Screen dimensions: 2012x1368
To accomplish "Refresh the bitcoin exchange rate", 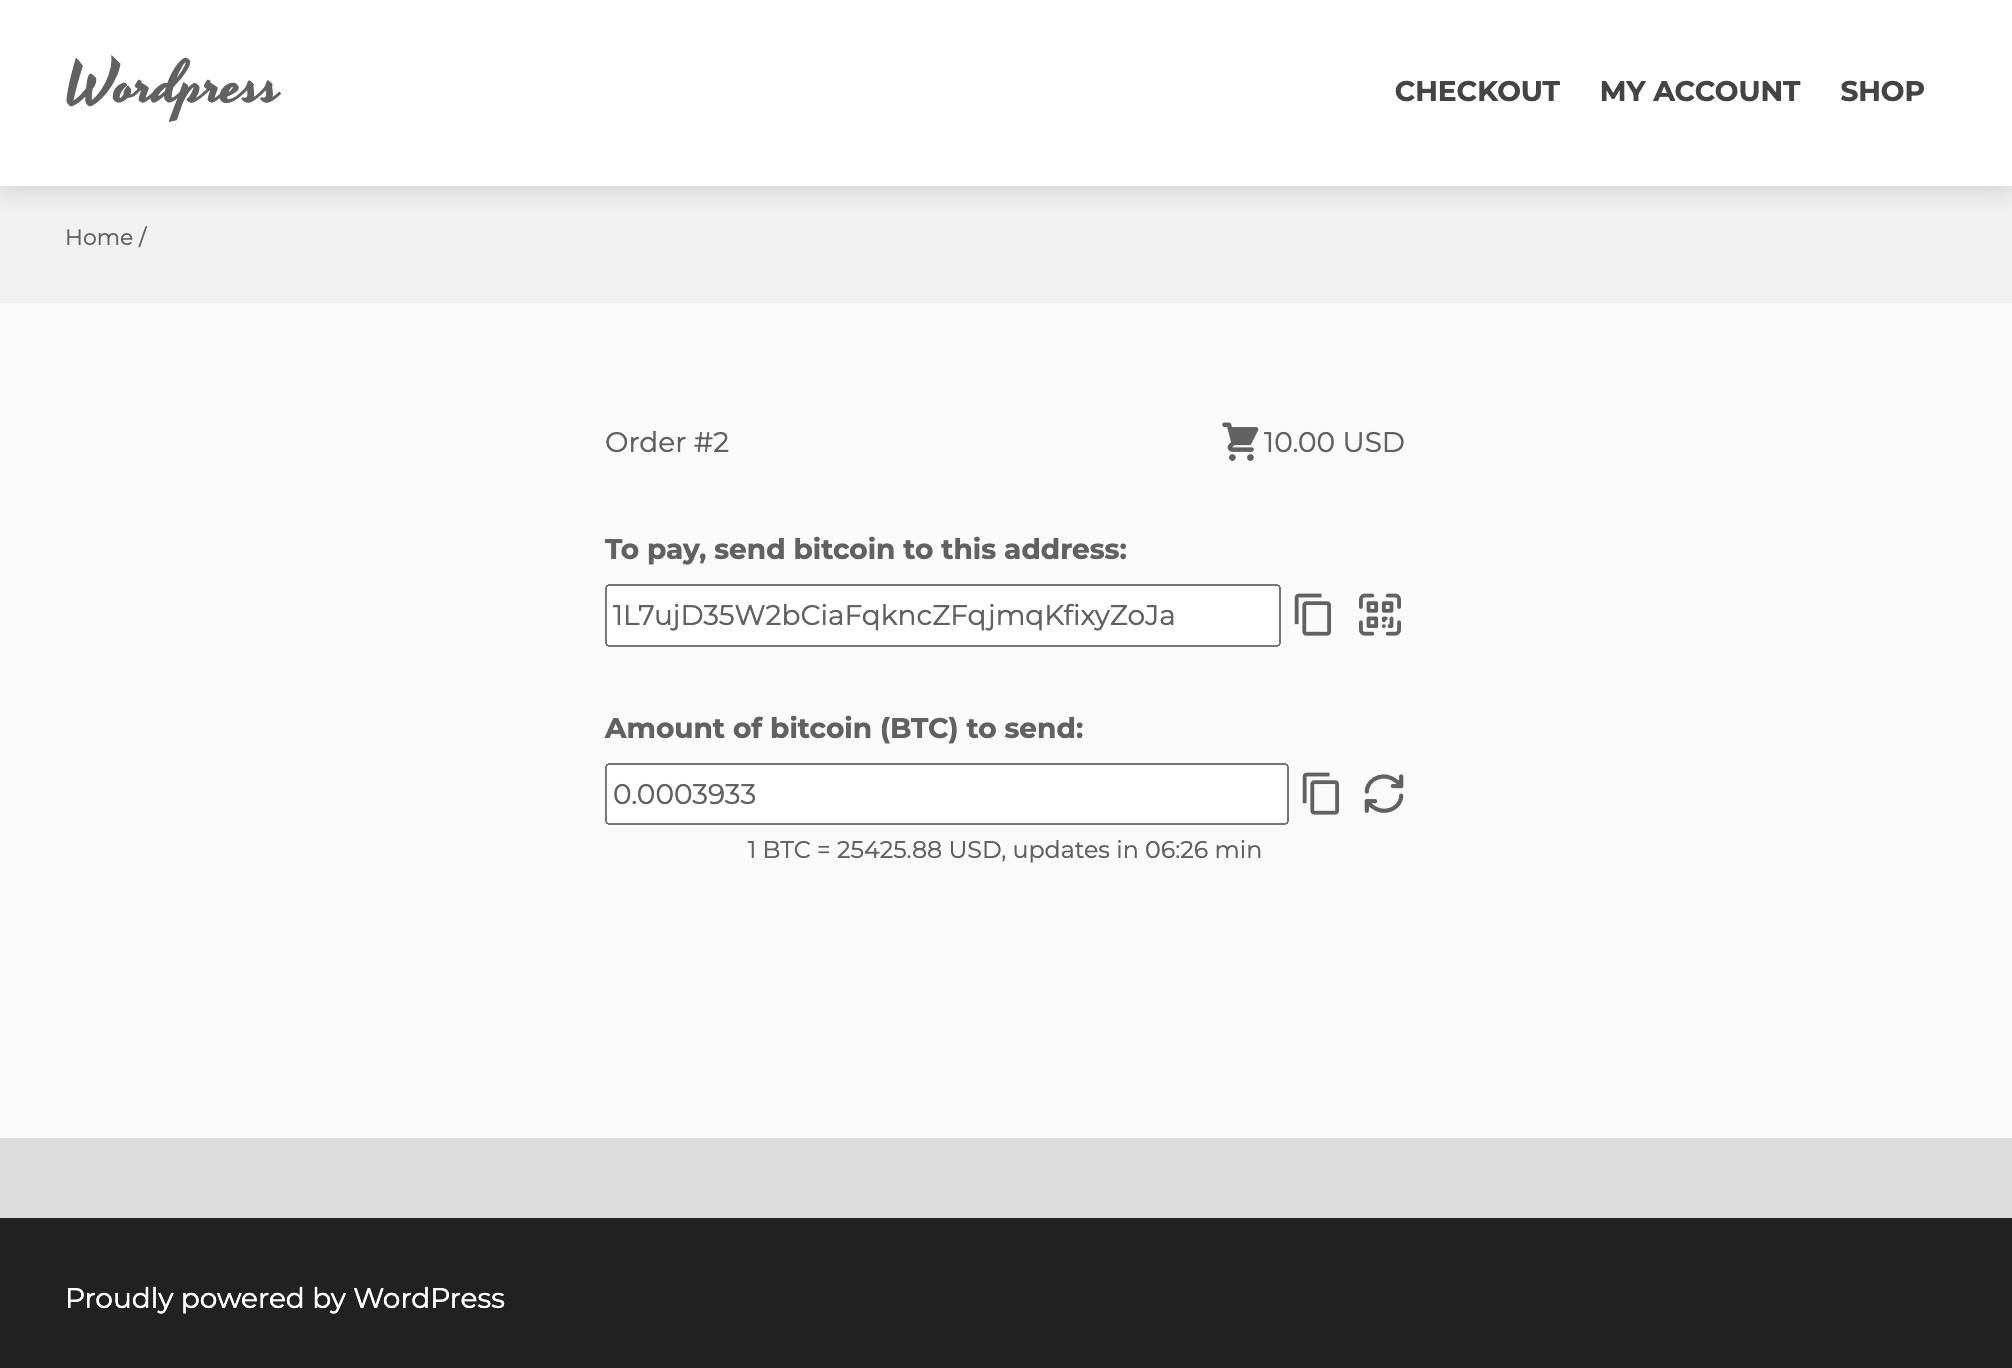I will tap(1384, 794).
